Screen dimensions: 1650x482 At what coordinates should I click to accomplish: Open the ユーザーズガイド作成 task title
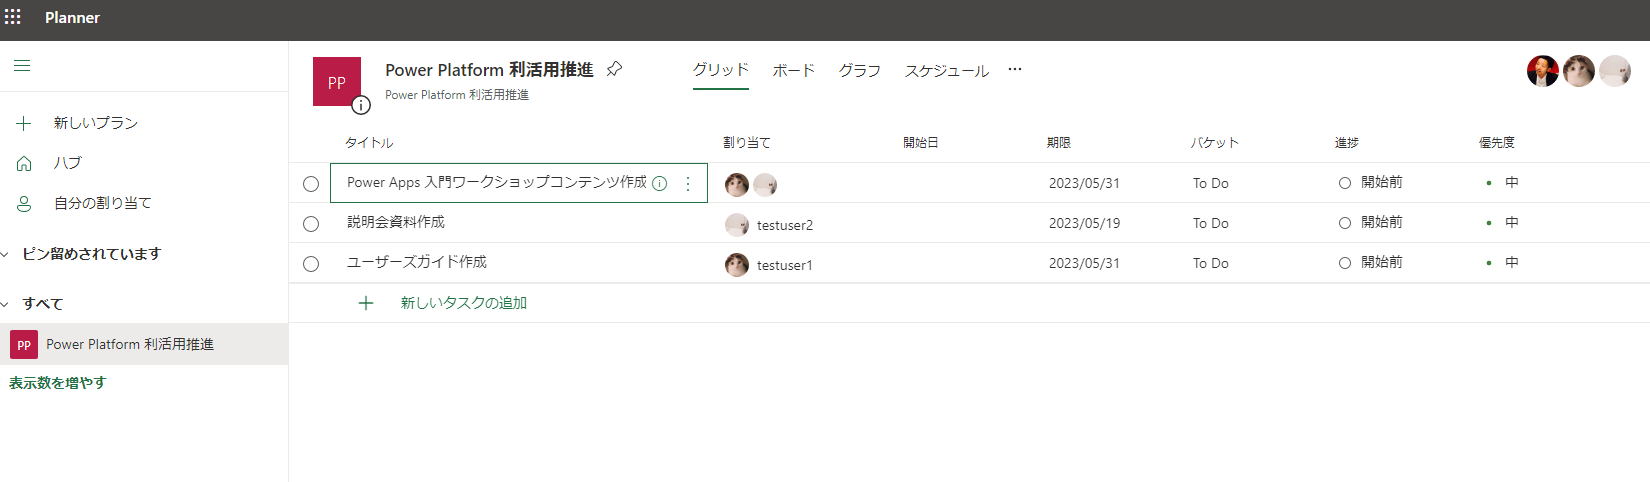tap(417, 262)
